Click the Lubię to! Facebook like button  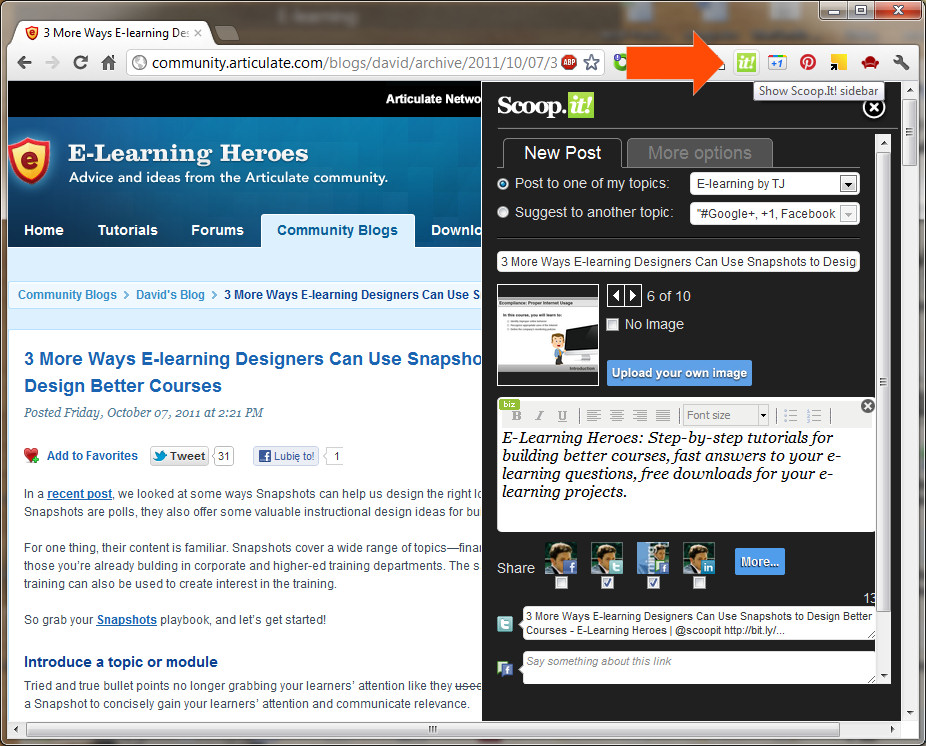pyautogui.click(x=286, y=456)
